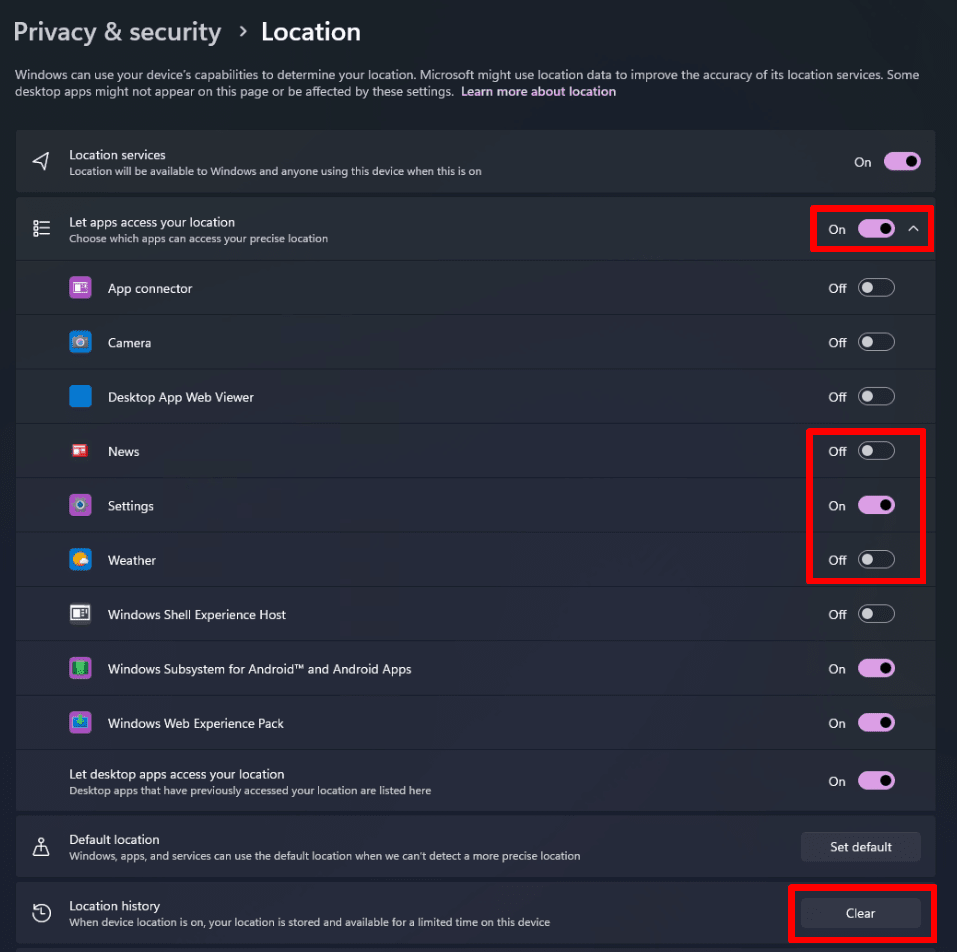
Task: Click the Location services arrow icon
Action: 41,162
